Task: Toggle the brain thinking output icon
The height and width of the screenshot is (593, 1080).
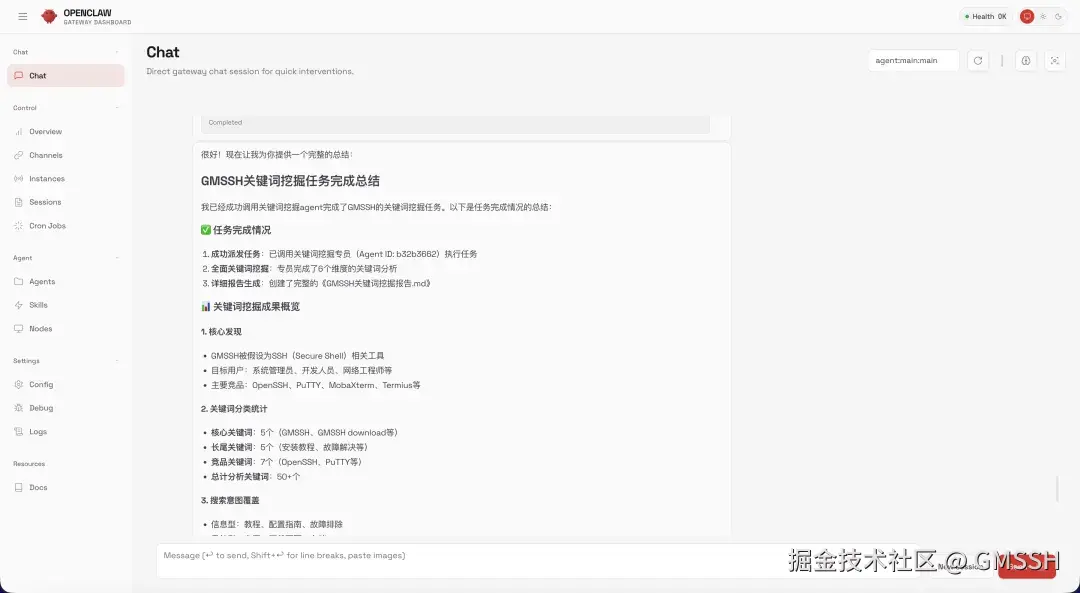Action: (x=1026, y=61)
